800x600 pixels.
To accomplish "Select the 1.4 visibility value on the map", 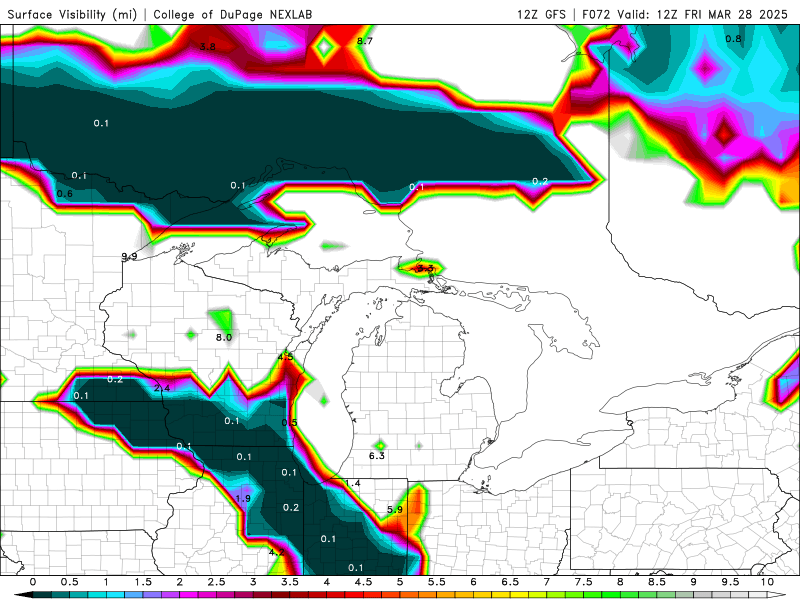I will pyautogui.click(x=353, y=483).
